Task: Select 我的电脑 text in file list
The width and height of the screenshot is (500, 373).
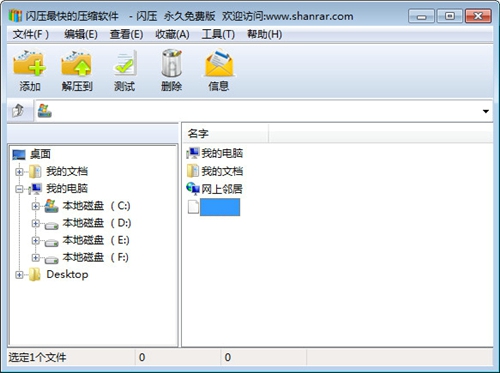Action: coord(222,153)
